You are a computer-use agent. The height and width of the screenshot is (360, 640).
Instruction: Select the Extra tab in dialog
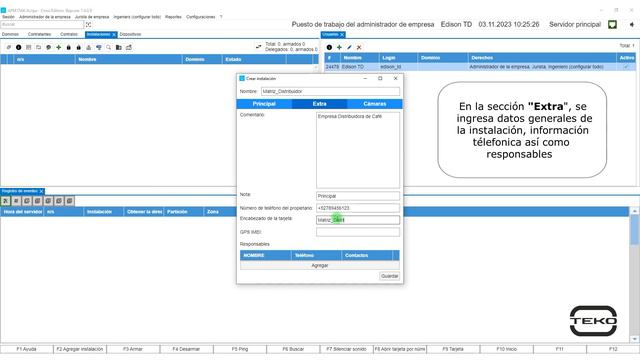click(320, 104)
